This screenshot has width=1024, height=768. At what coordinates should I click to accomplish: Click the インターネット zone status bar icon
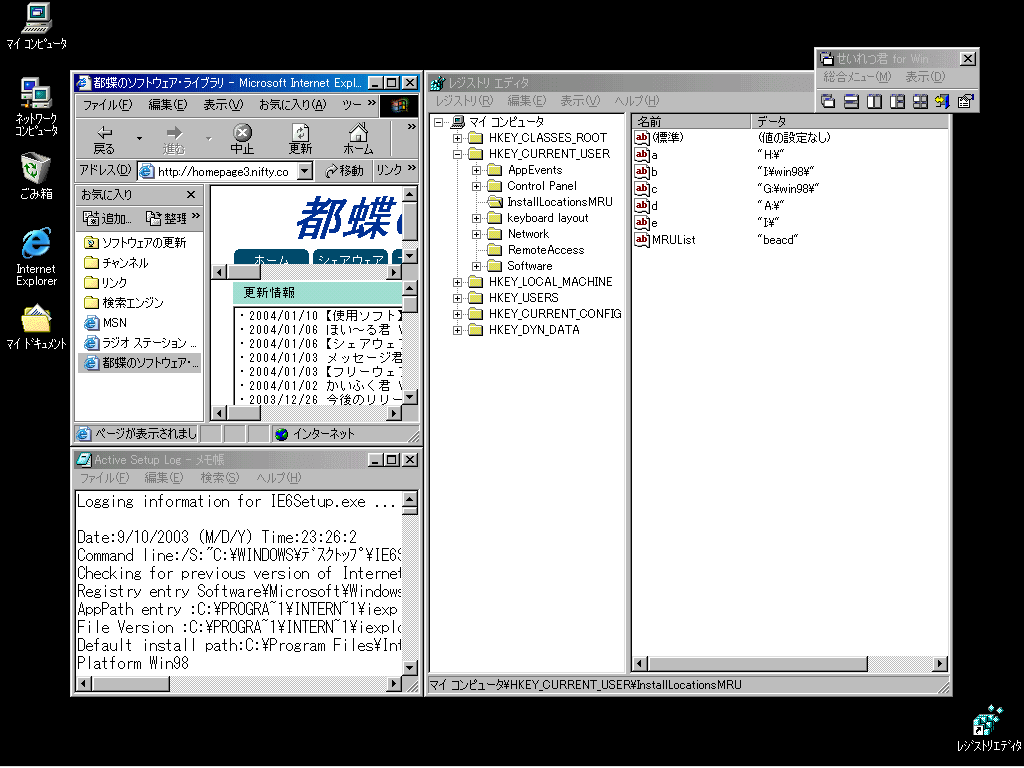(281, 434)
